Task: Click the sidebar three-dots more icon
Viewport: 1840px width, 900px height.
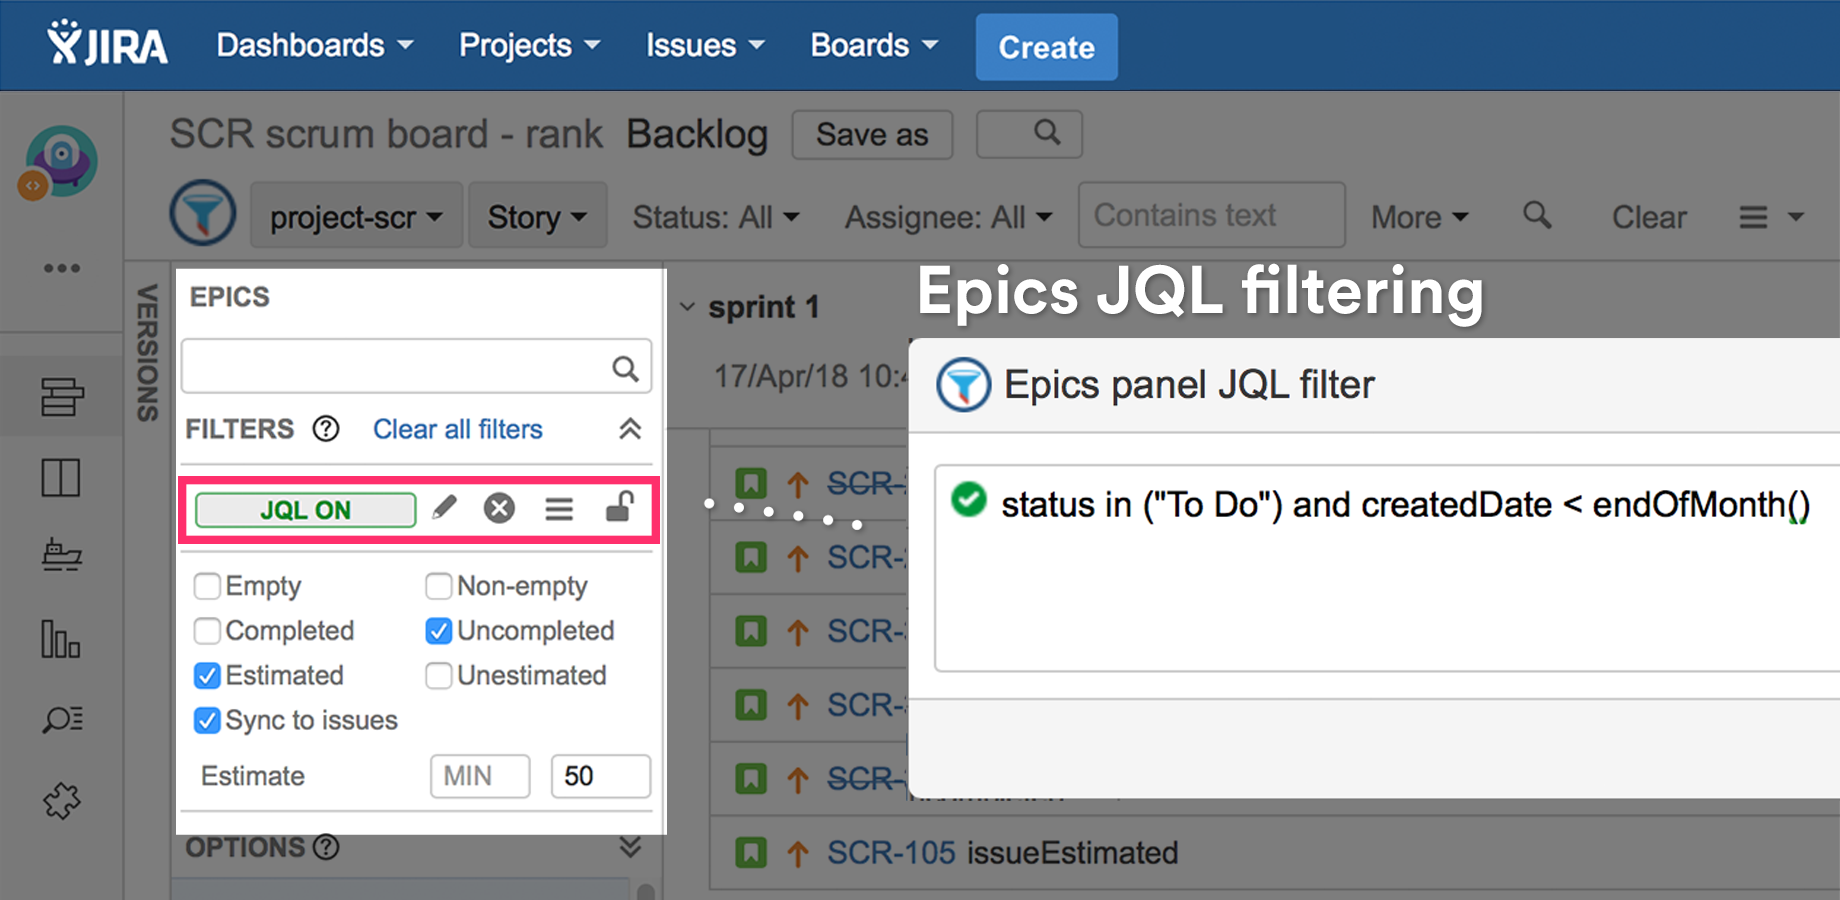Action: (62, 268)
